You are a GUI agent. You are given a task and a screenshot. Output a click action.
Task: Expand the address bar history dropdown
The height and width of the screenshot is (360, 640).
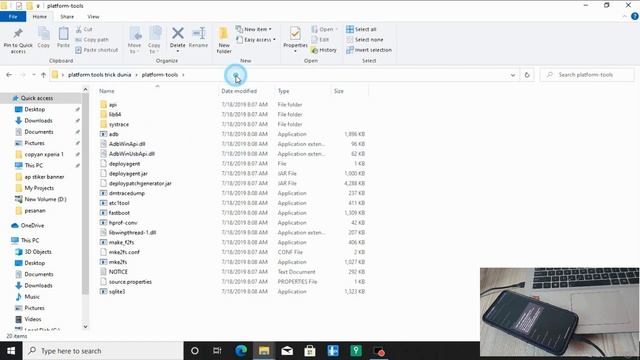click(x=513, y=75)
